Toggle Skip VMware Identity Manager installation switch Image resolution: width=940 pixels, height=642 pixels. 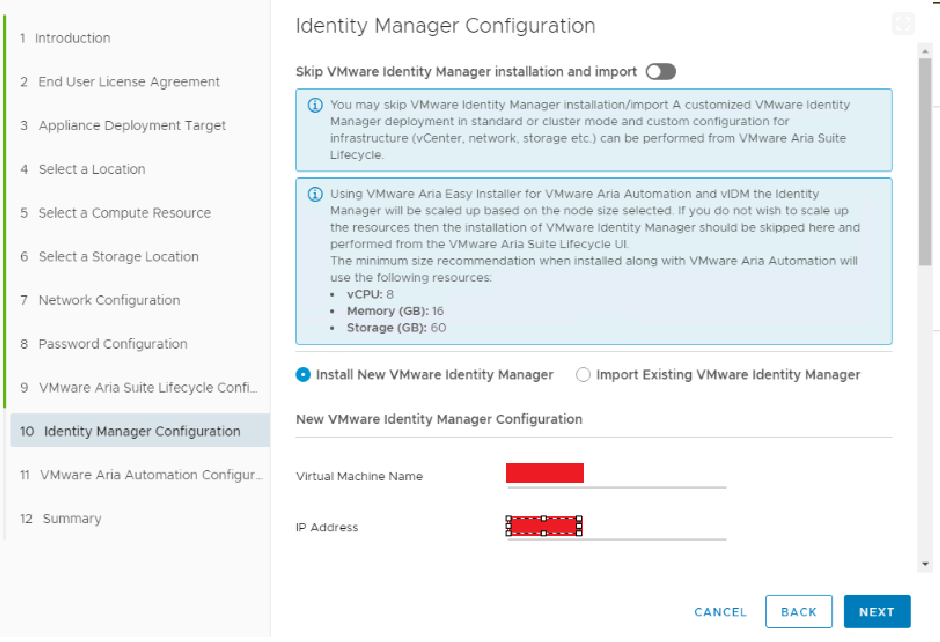661,72
